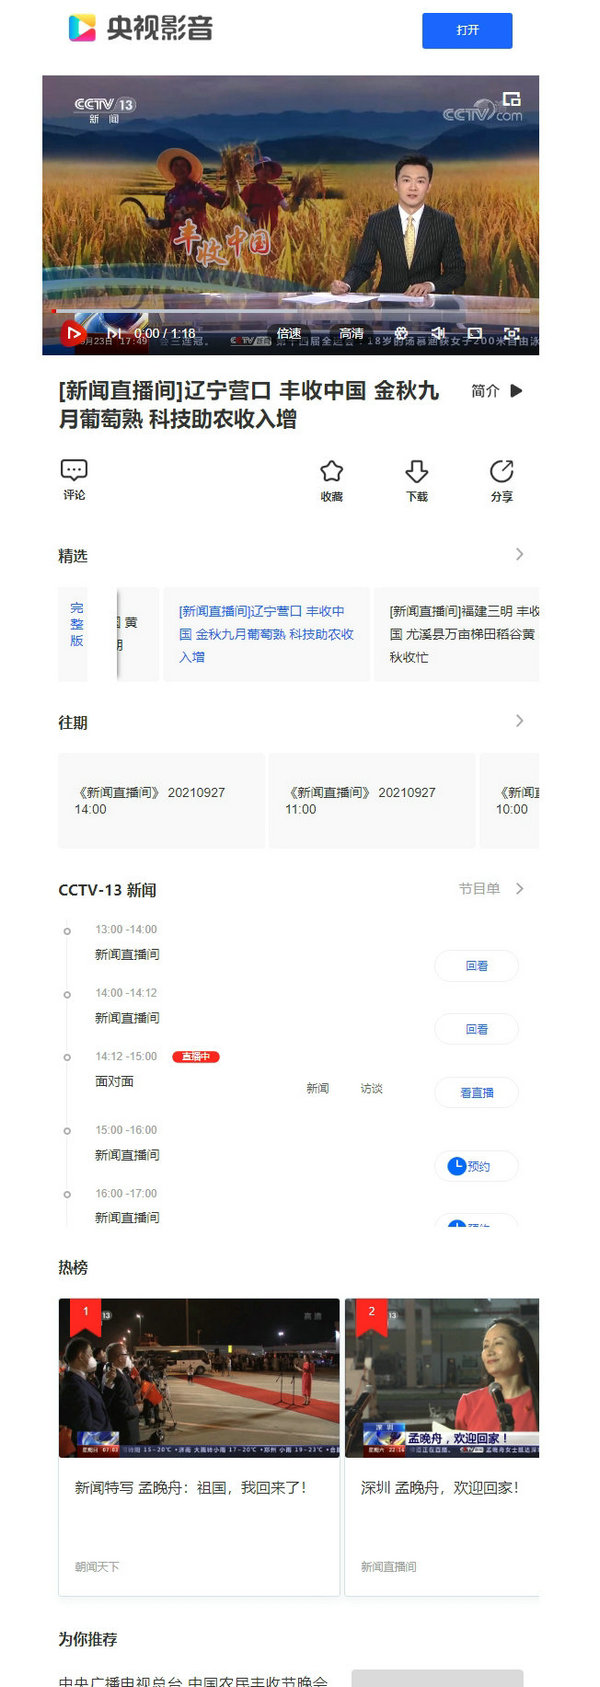The width and height of the screenshot is (600, 1687).
Task: Select the 面对面 program title
Action: (x=114, y=1081)
